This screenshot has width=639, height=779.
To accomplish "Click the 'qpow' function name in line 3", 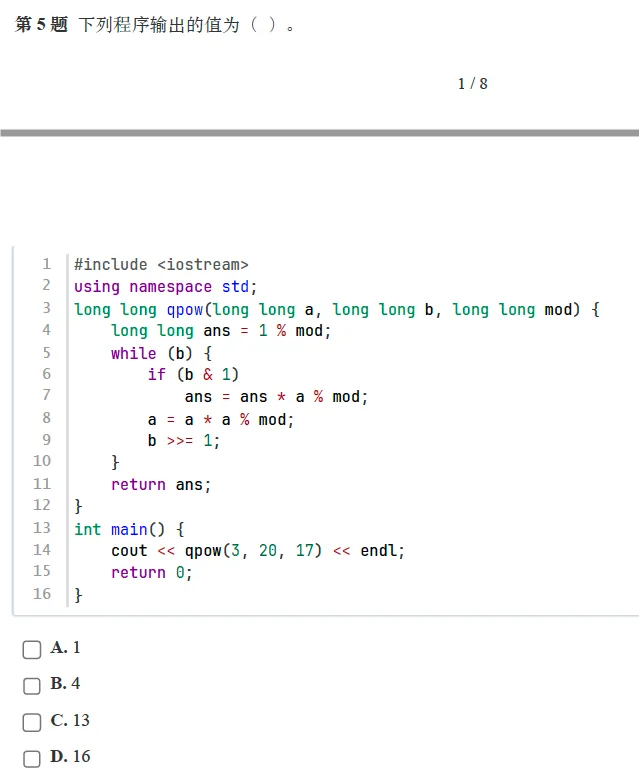I will point(185,310).
